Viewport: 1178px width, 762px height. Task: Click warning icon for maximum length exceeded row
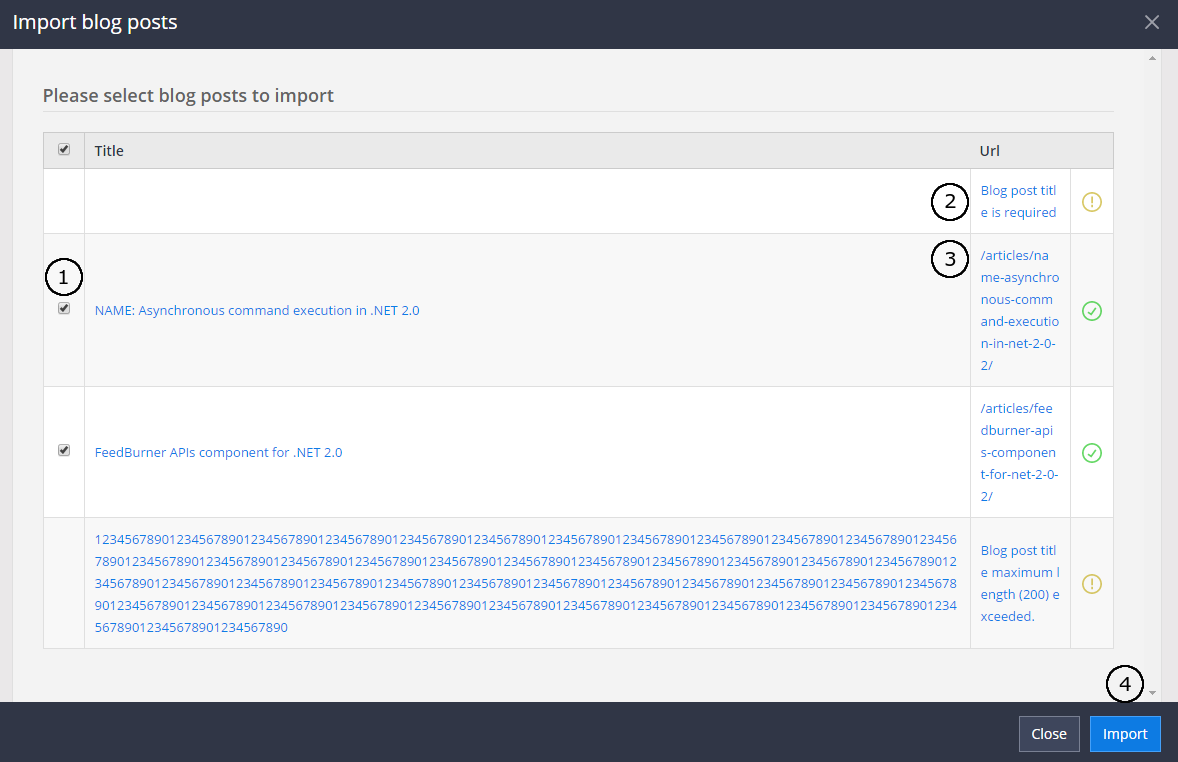coord(1091,584)
